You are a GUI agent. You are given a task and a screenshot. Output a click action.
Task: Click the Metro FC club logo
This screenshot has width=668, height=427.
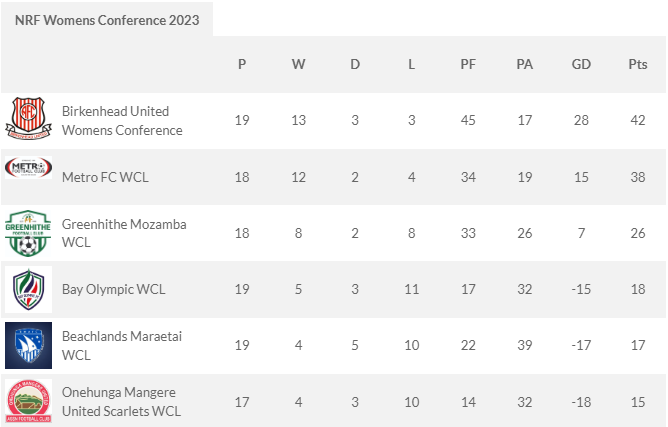[29, 167]
